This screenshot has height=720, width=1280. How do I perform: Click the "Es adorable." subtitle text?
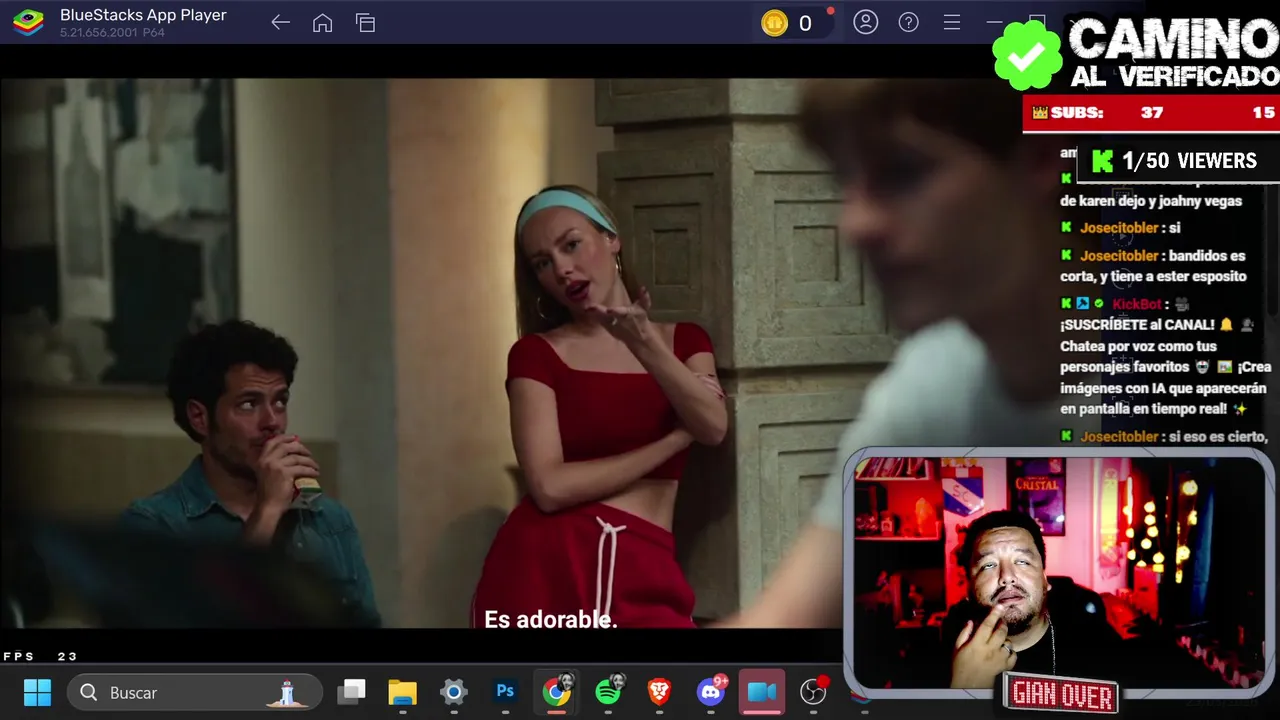(x=551, y=620)
